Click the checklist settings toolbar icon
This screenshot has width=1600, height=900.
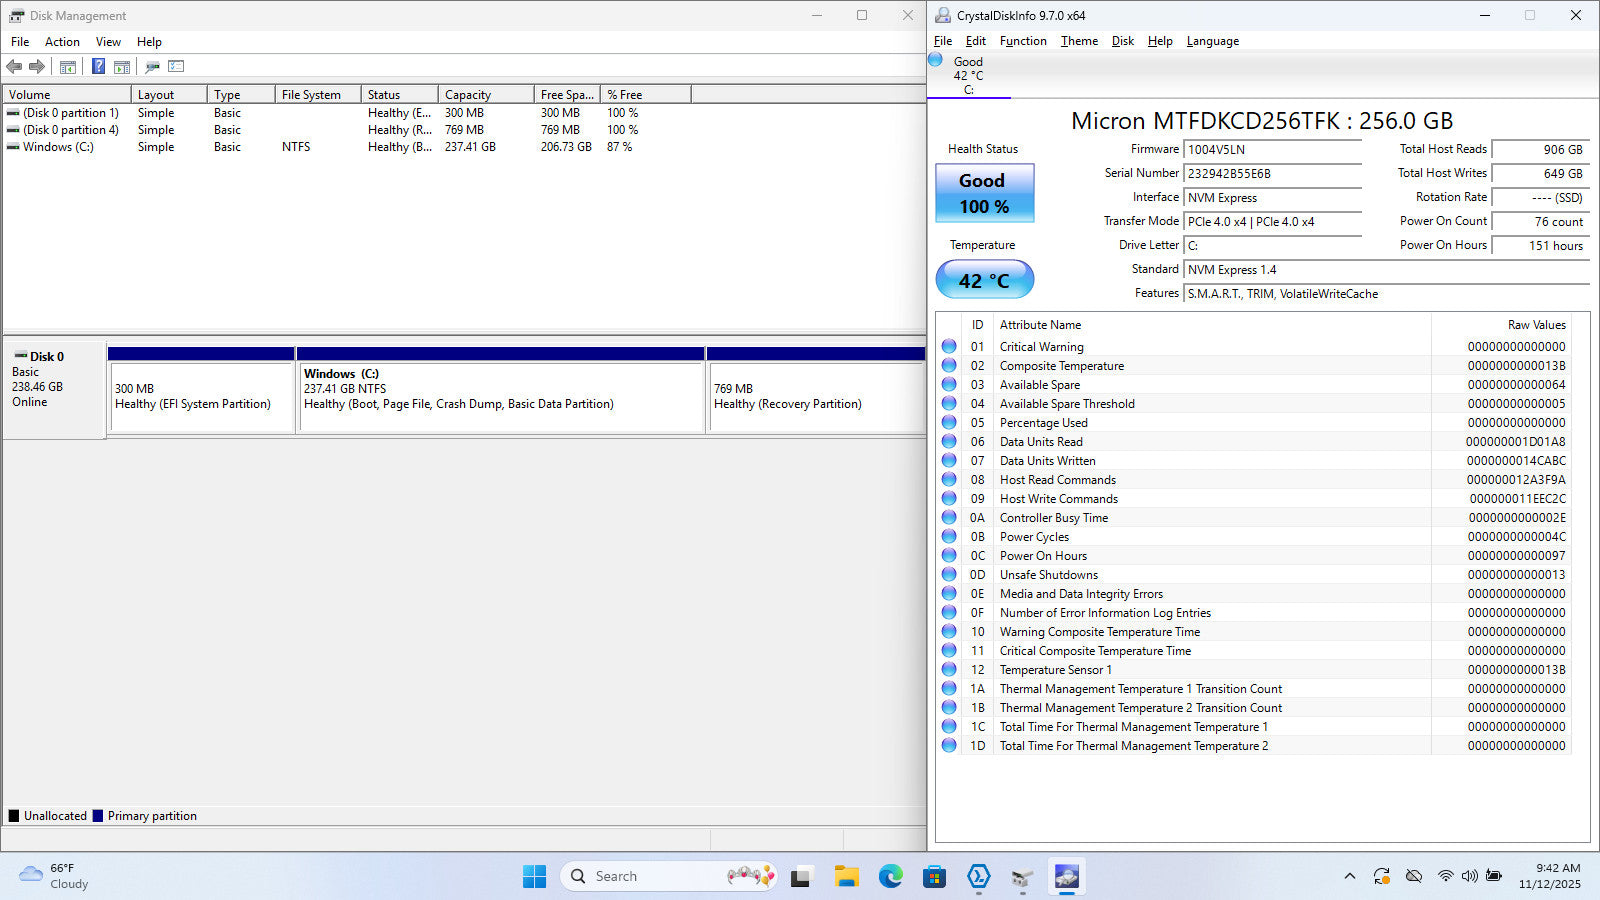176,67
